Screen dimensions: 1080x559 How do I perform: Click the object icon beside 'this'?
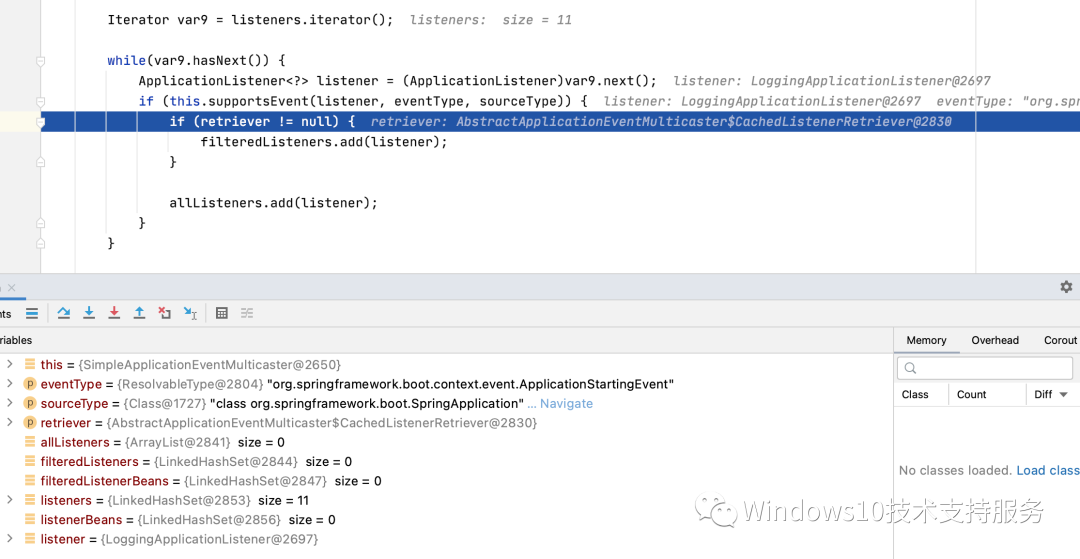tap(30, 364)
